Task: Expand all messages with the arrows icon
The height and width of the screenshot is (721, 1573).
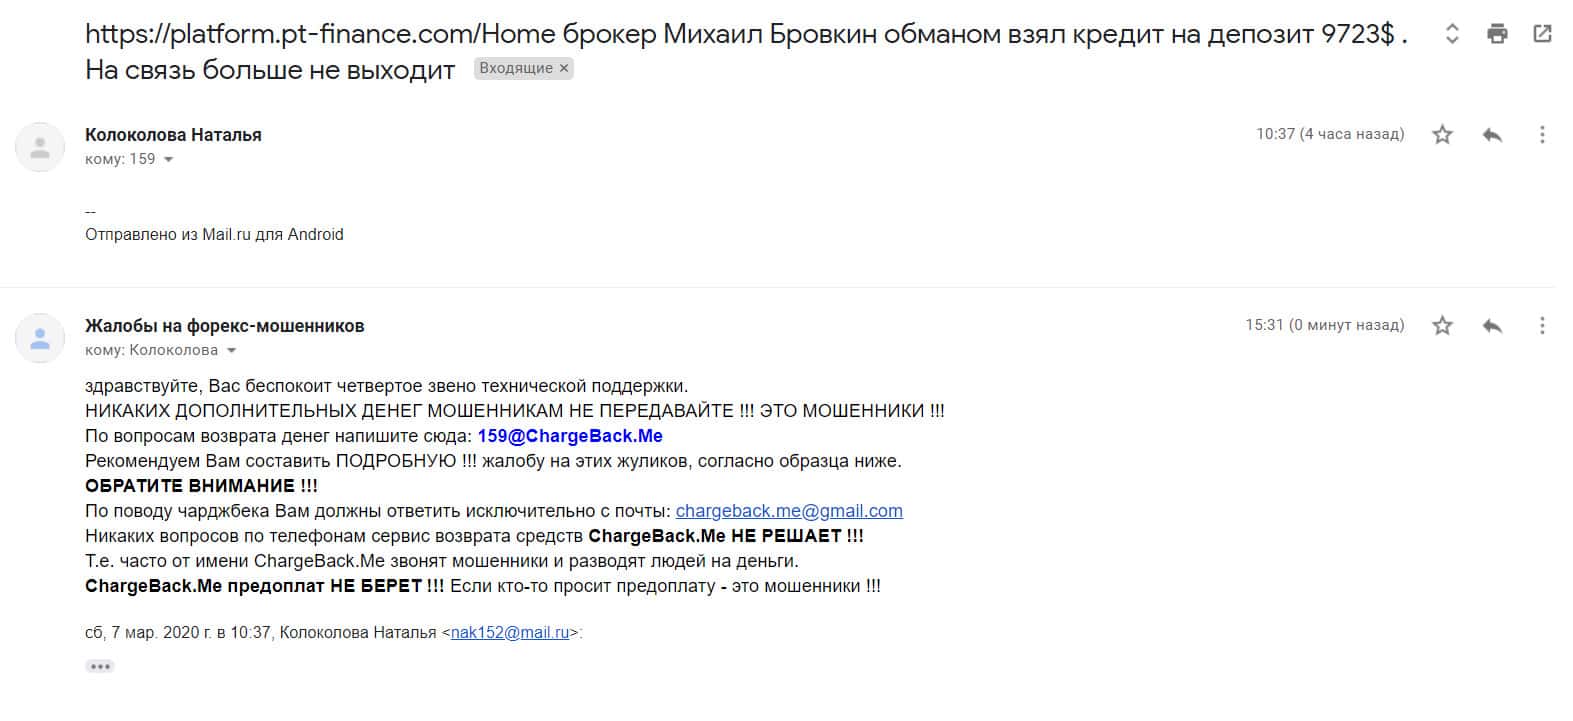Action: tap(1452, 34)
